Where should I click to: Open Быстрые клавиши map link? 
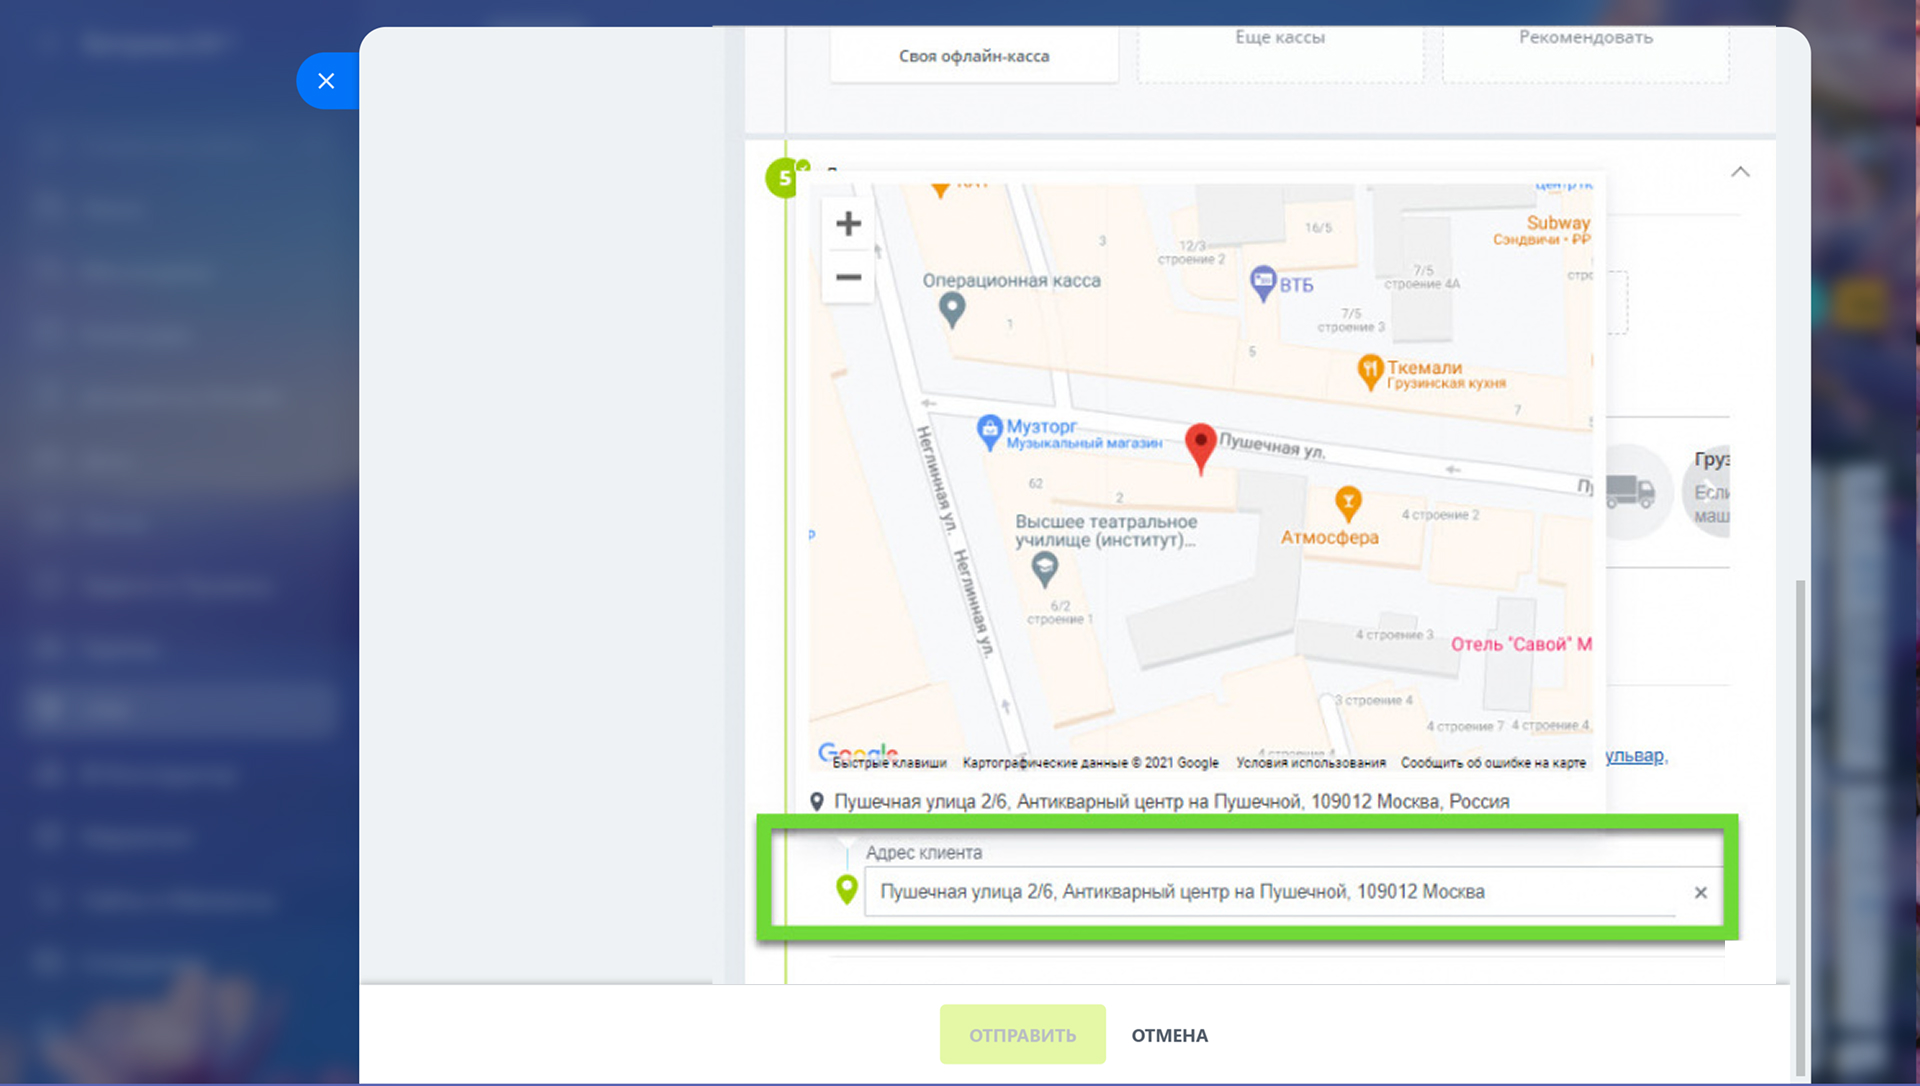(889, 763)
